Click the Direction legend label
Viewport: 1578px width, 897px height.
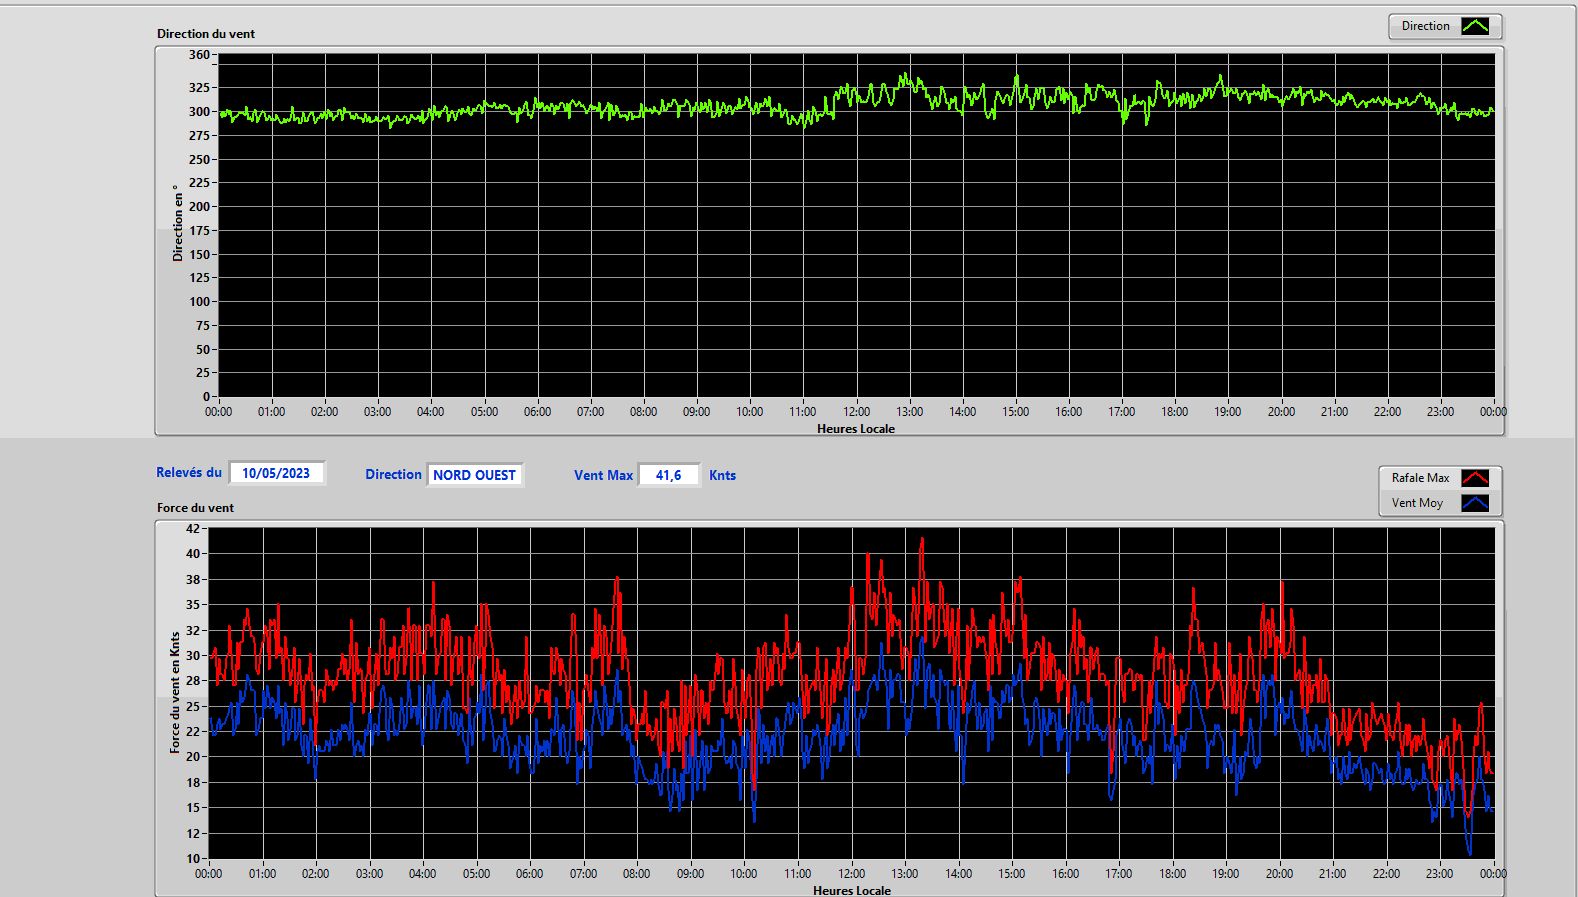pos(1425,26)
